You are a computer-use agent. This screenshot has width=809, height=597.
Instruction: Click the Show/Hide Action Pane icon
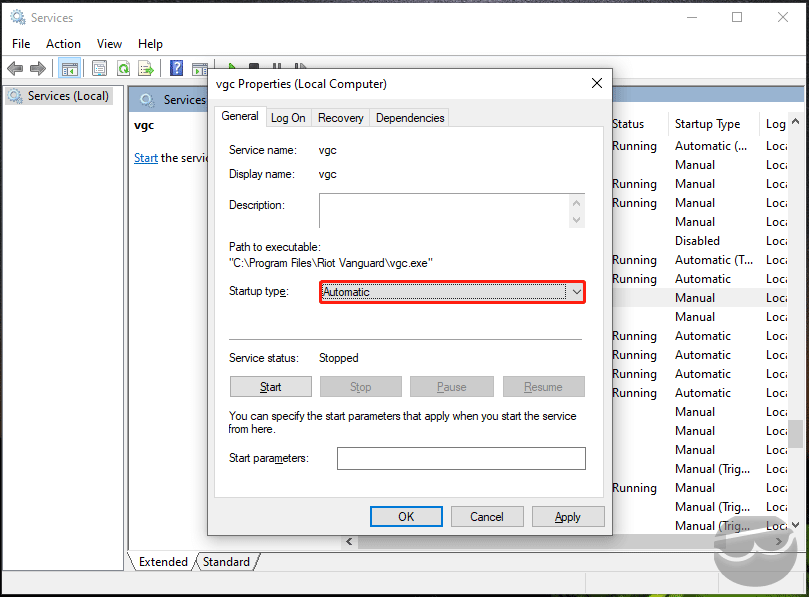199,68
